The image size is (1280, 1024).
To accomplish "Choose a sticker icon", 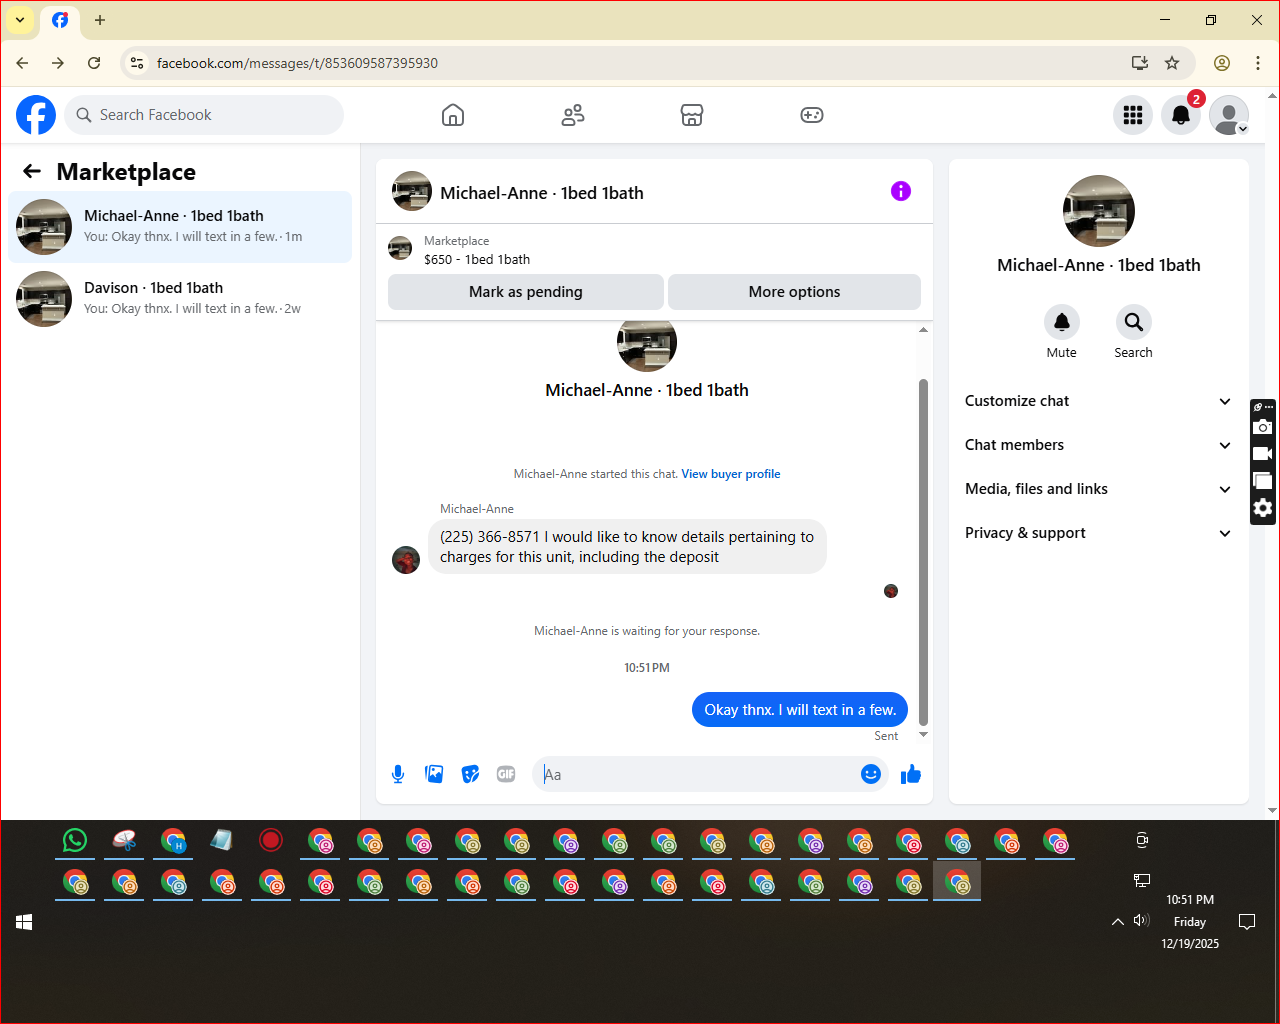I will [470, 774].
